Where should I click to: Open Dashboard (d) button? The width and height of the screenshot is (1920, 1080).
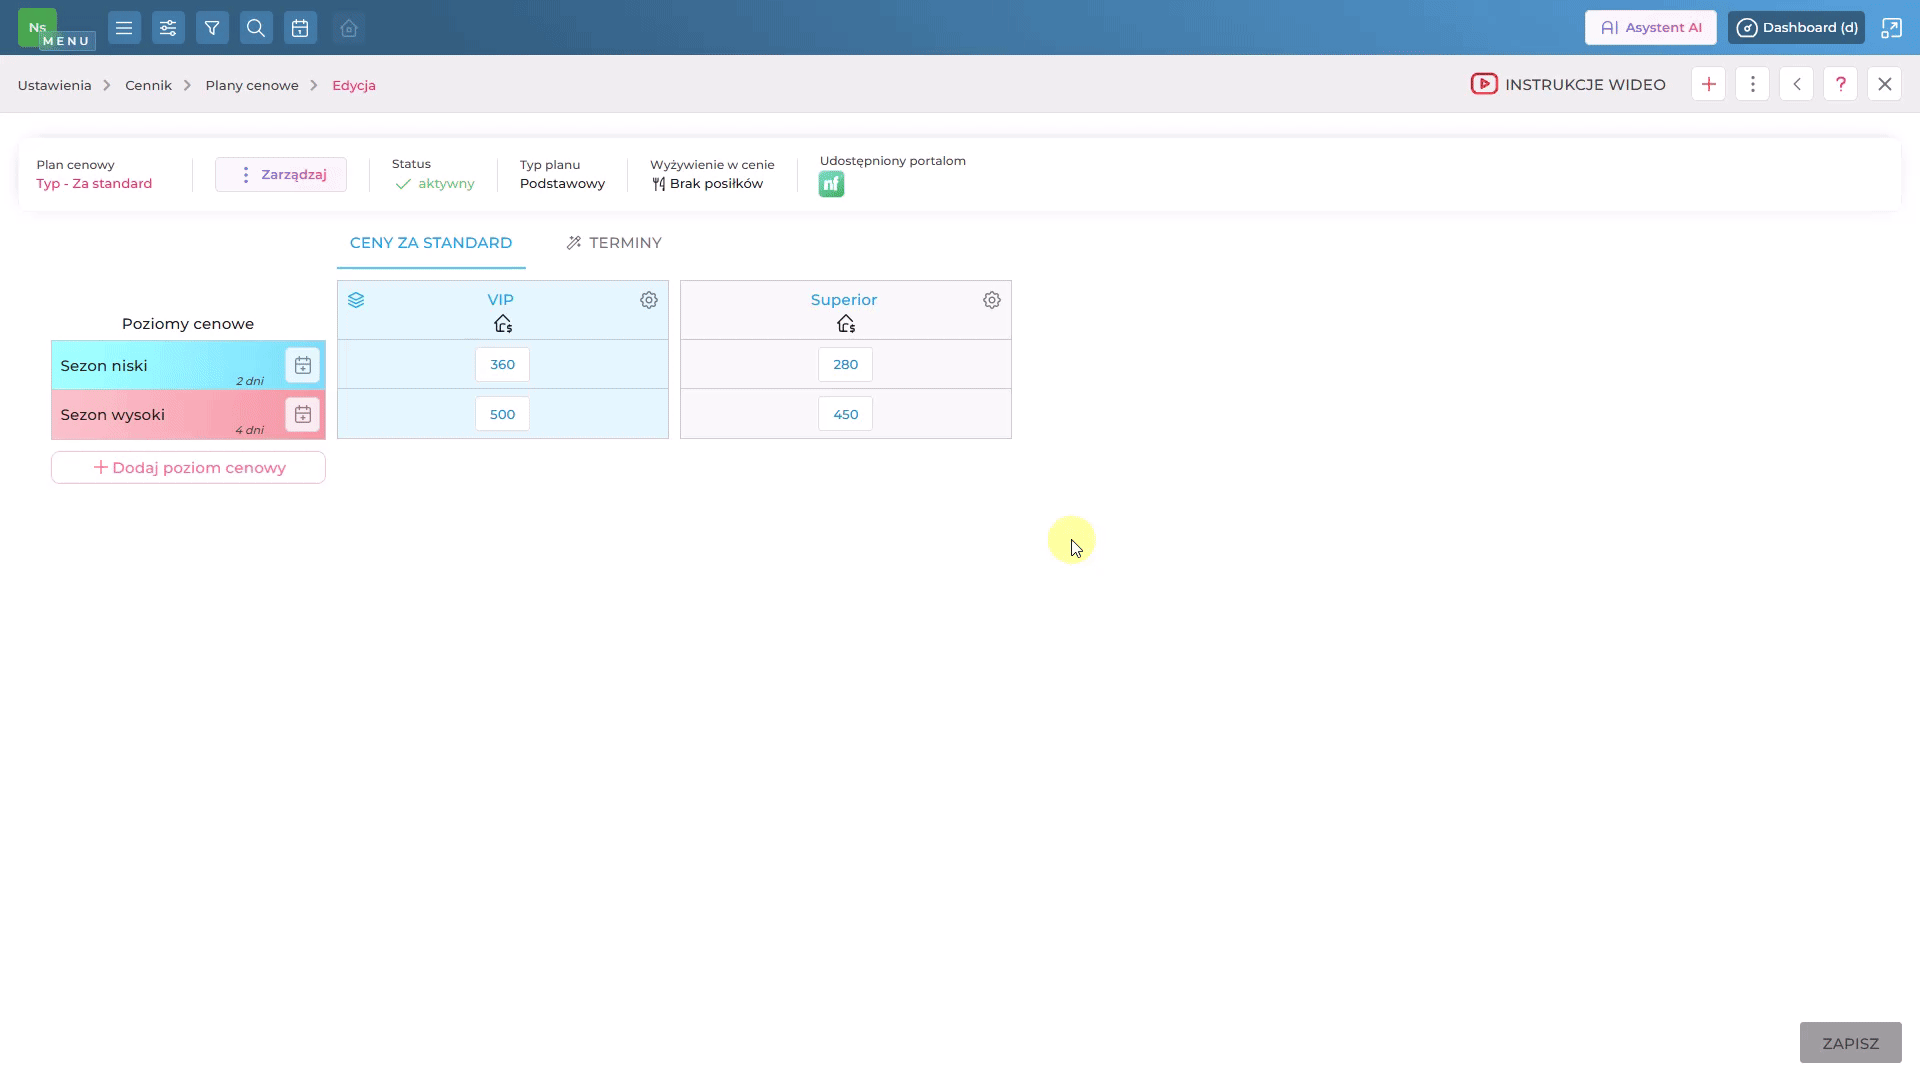coord(1797,28)
